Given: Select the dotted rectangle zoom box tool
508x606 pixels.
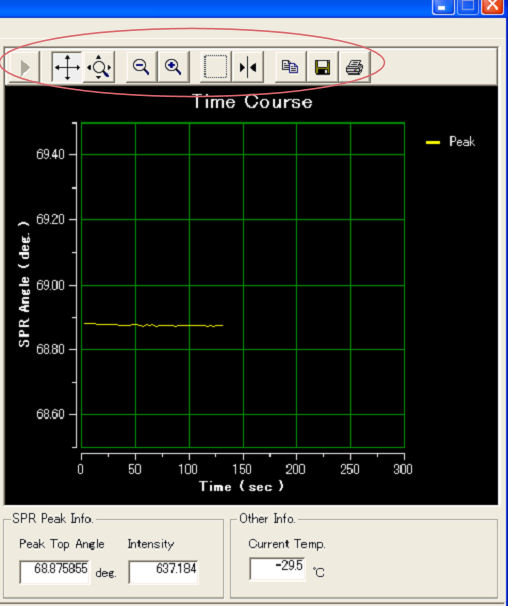Looking at the screenshot, I should pyautogui.click(x=216, y=67).
